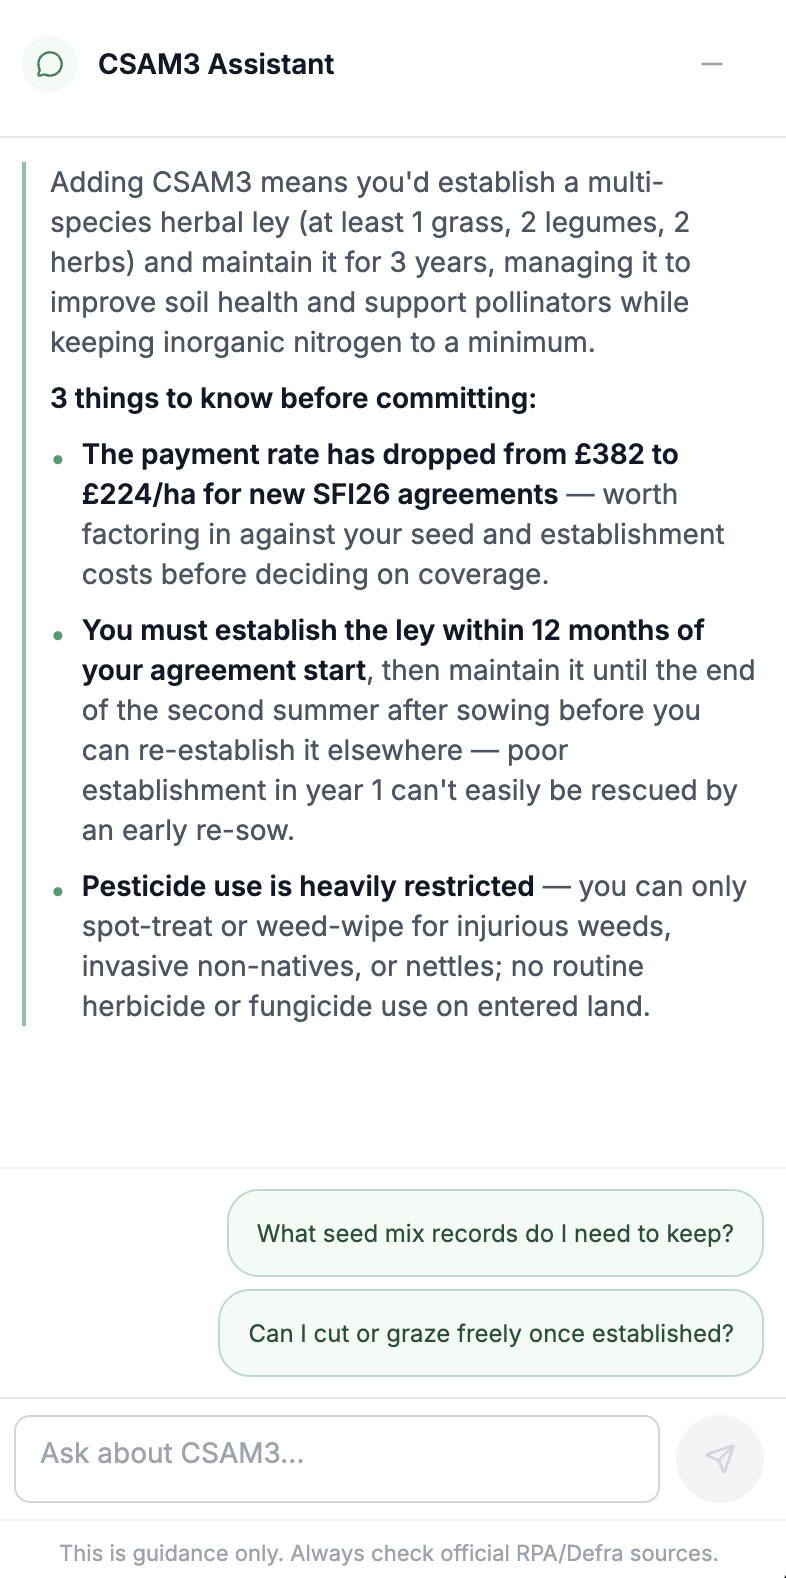
Task: Click the 'guidance only' RPA/Defra disclaimer footer
Action: click(389, 1553)
